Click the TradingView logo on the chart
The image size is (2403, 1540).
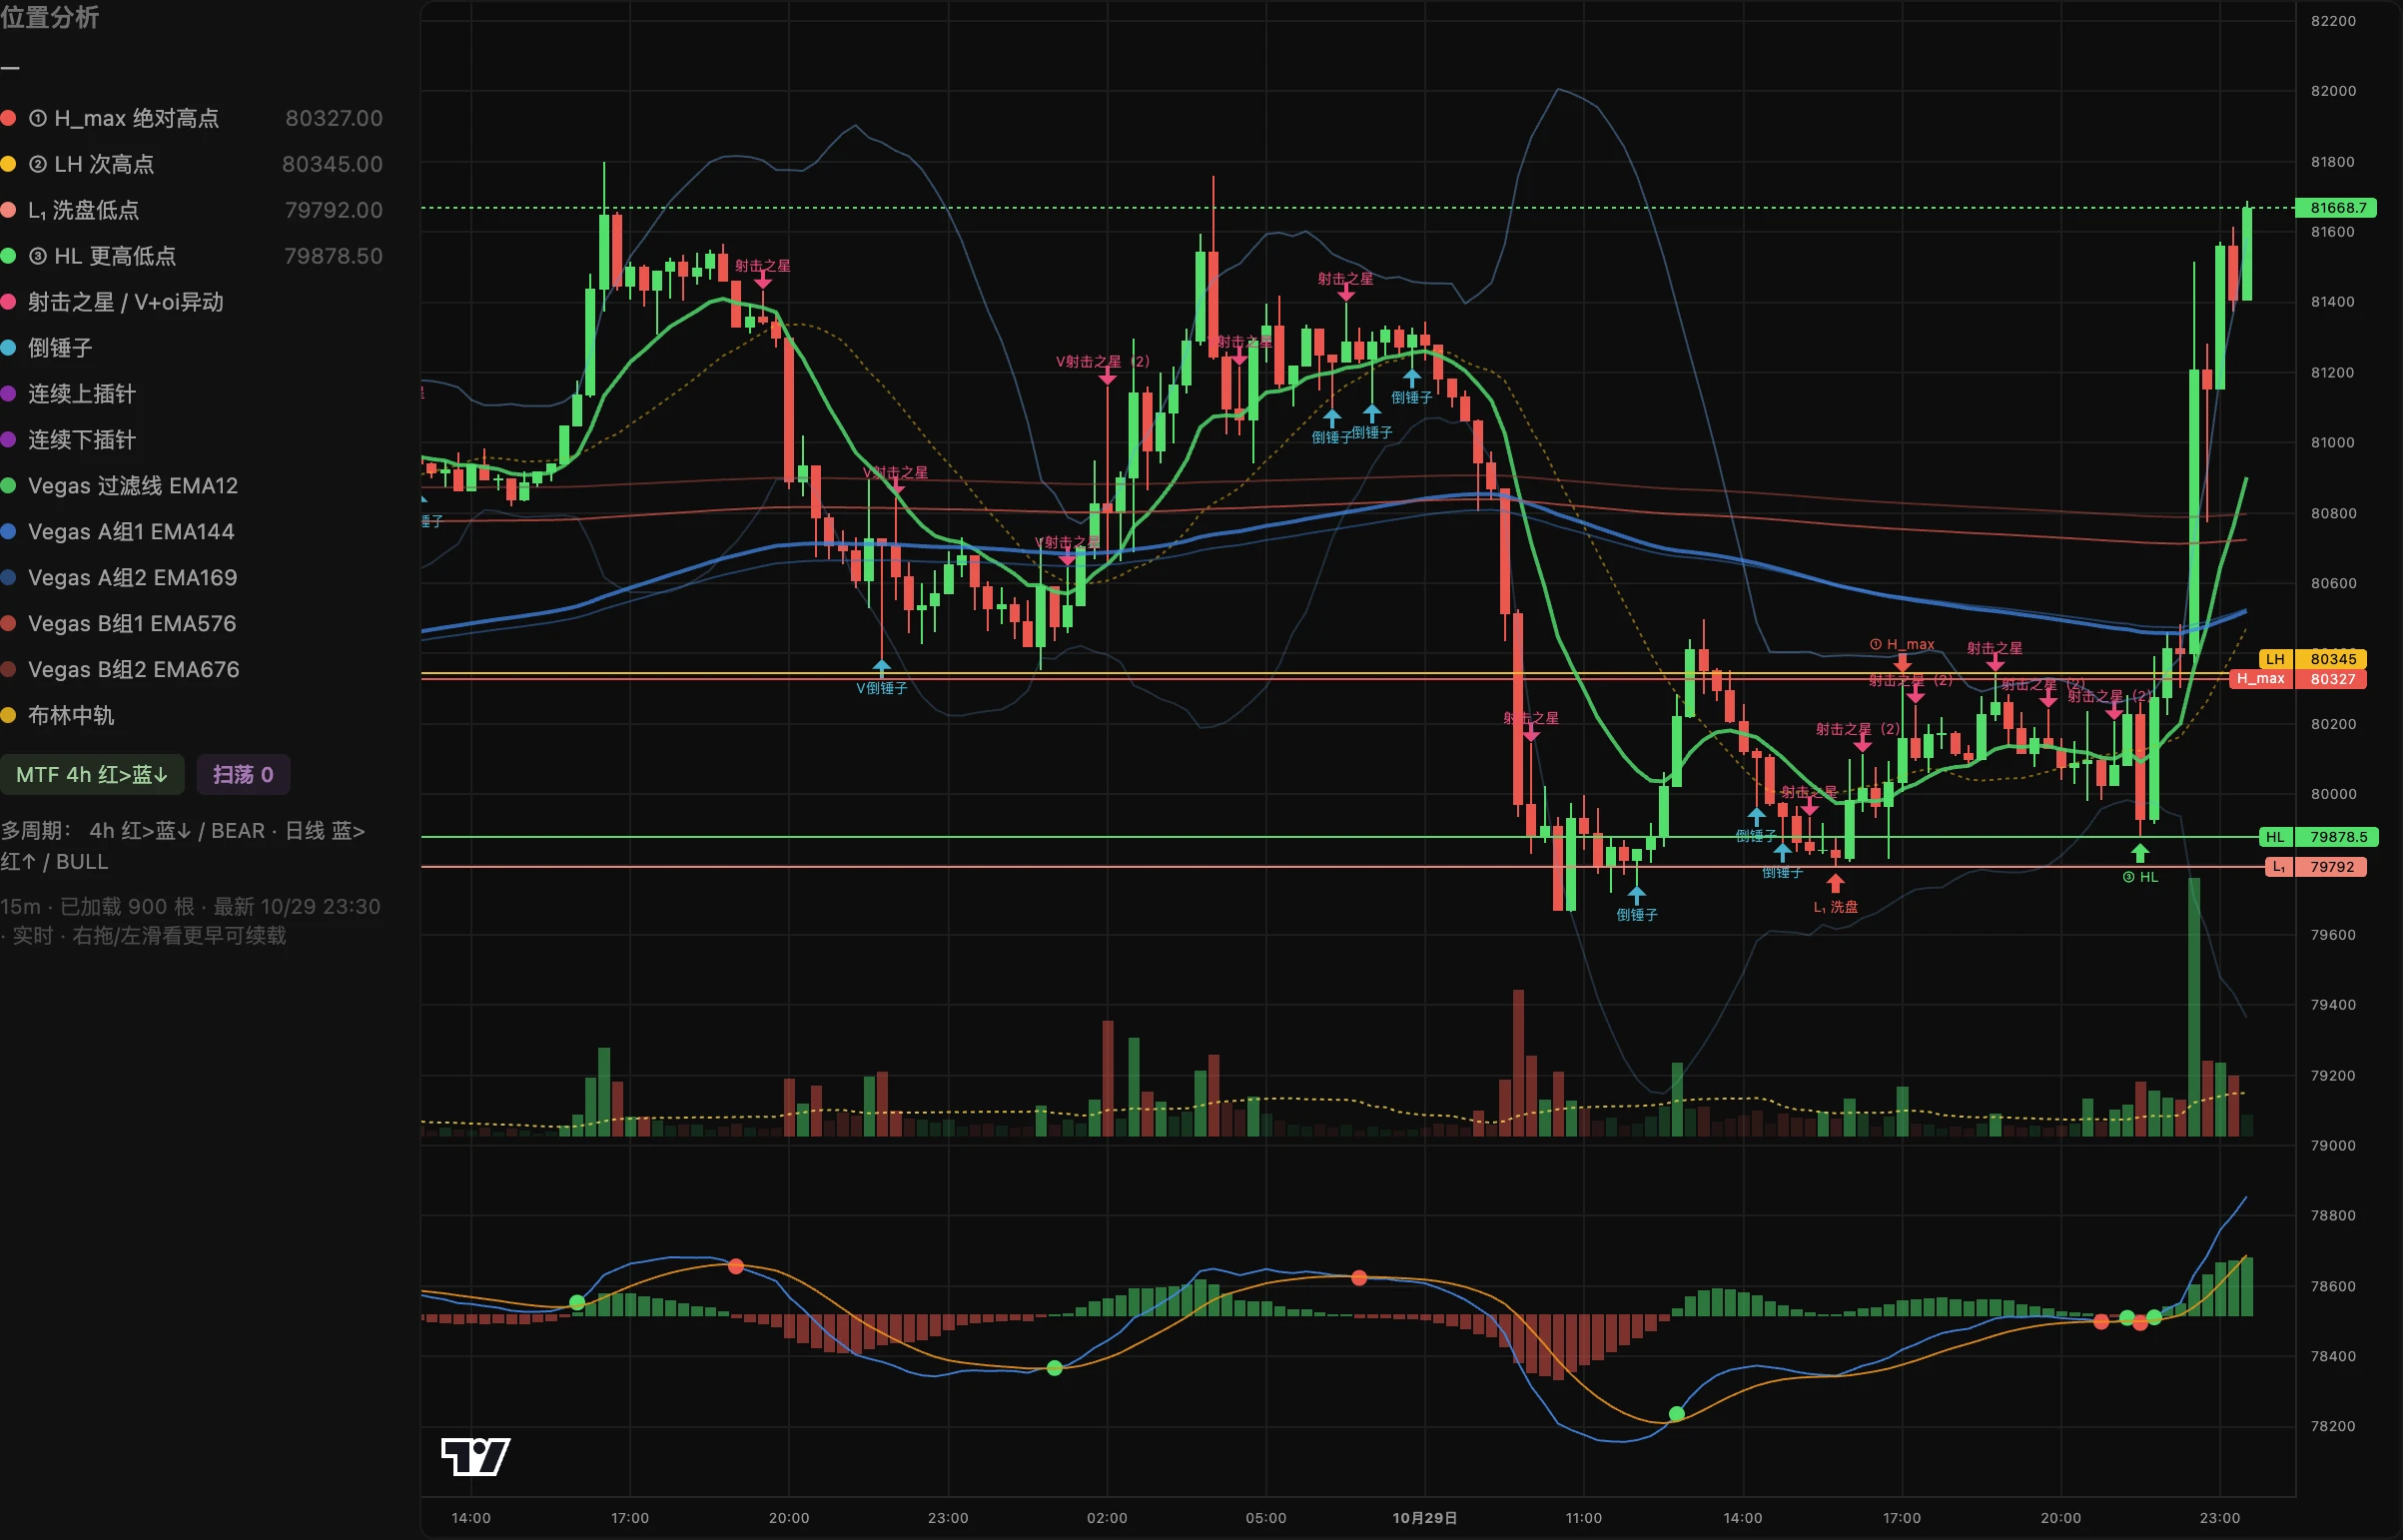coord(475,1456)
